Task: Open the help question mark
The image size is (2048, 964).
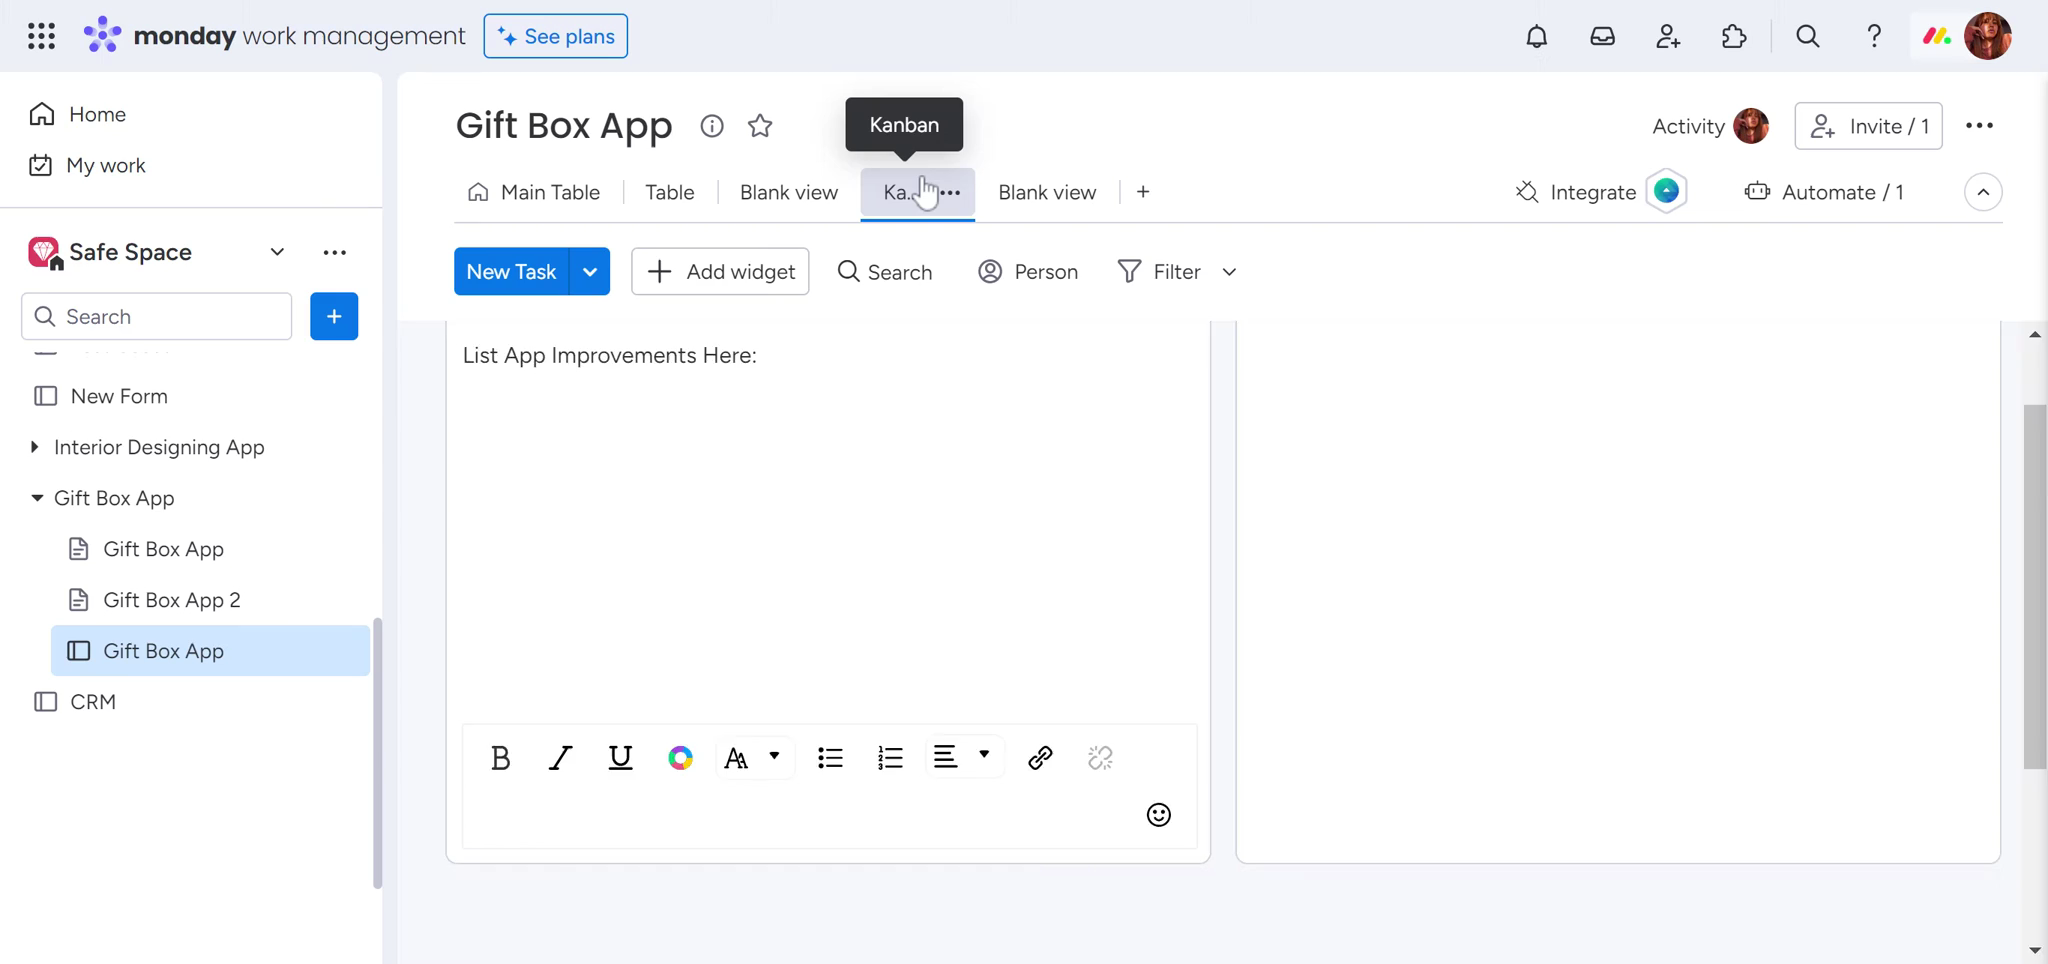Action: point(1874,36)
